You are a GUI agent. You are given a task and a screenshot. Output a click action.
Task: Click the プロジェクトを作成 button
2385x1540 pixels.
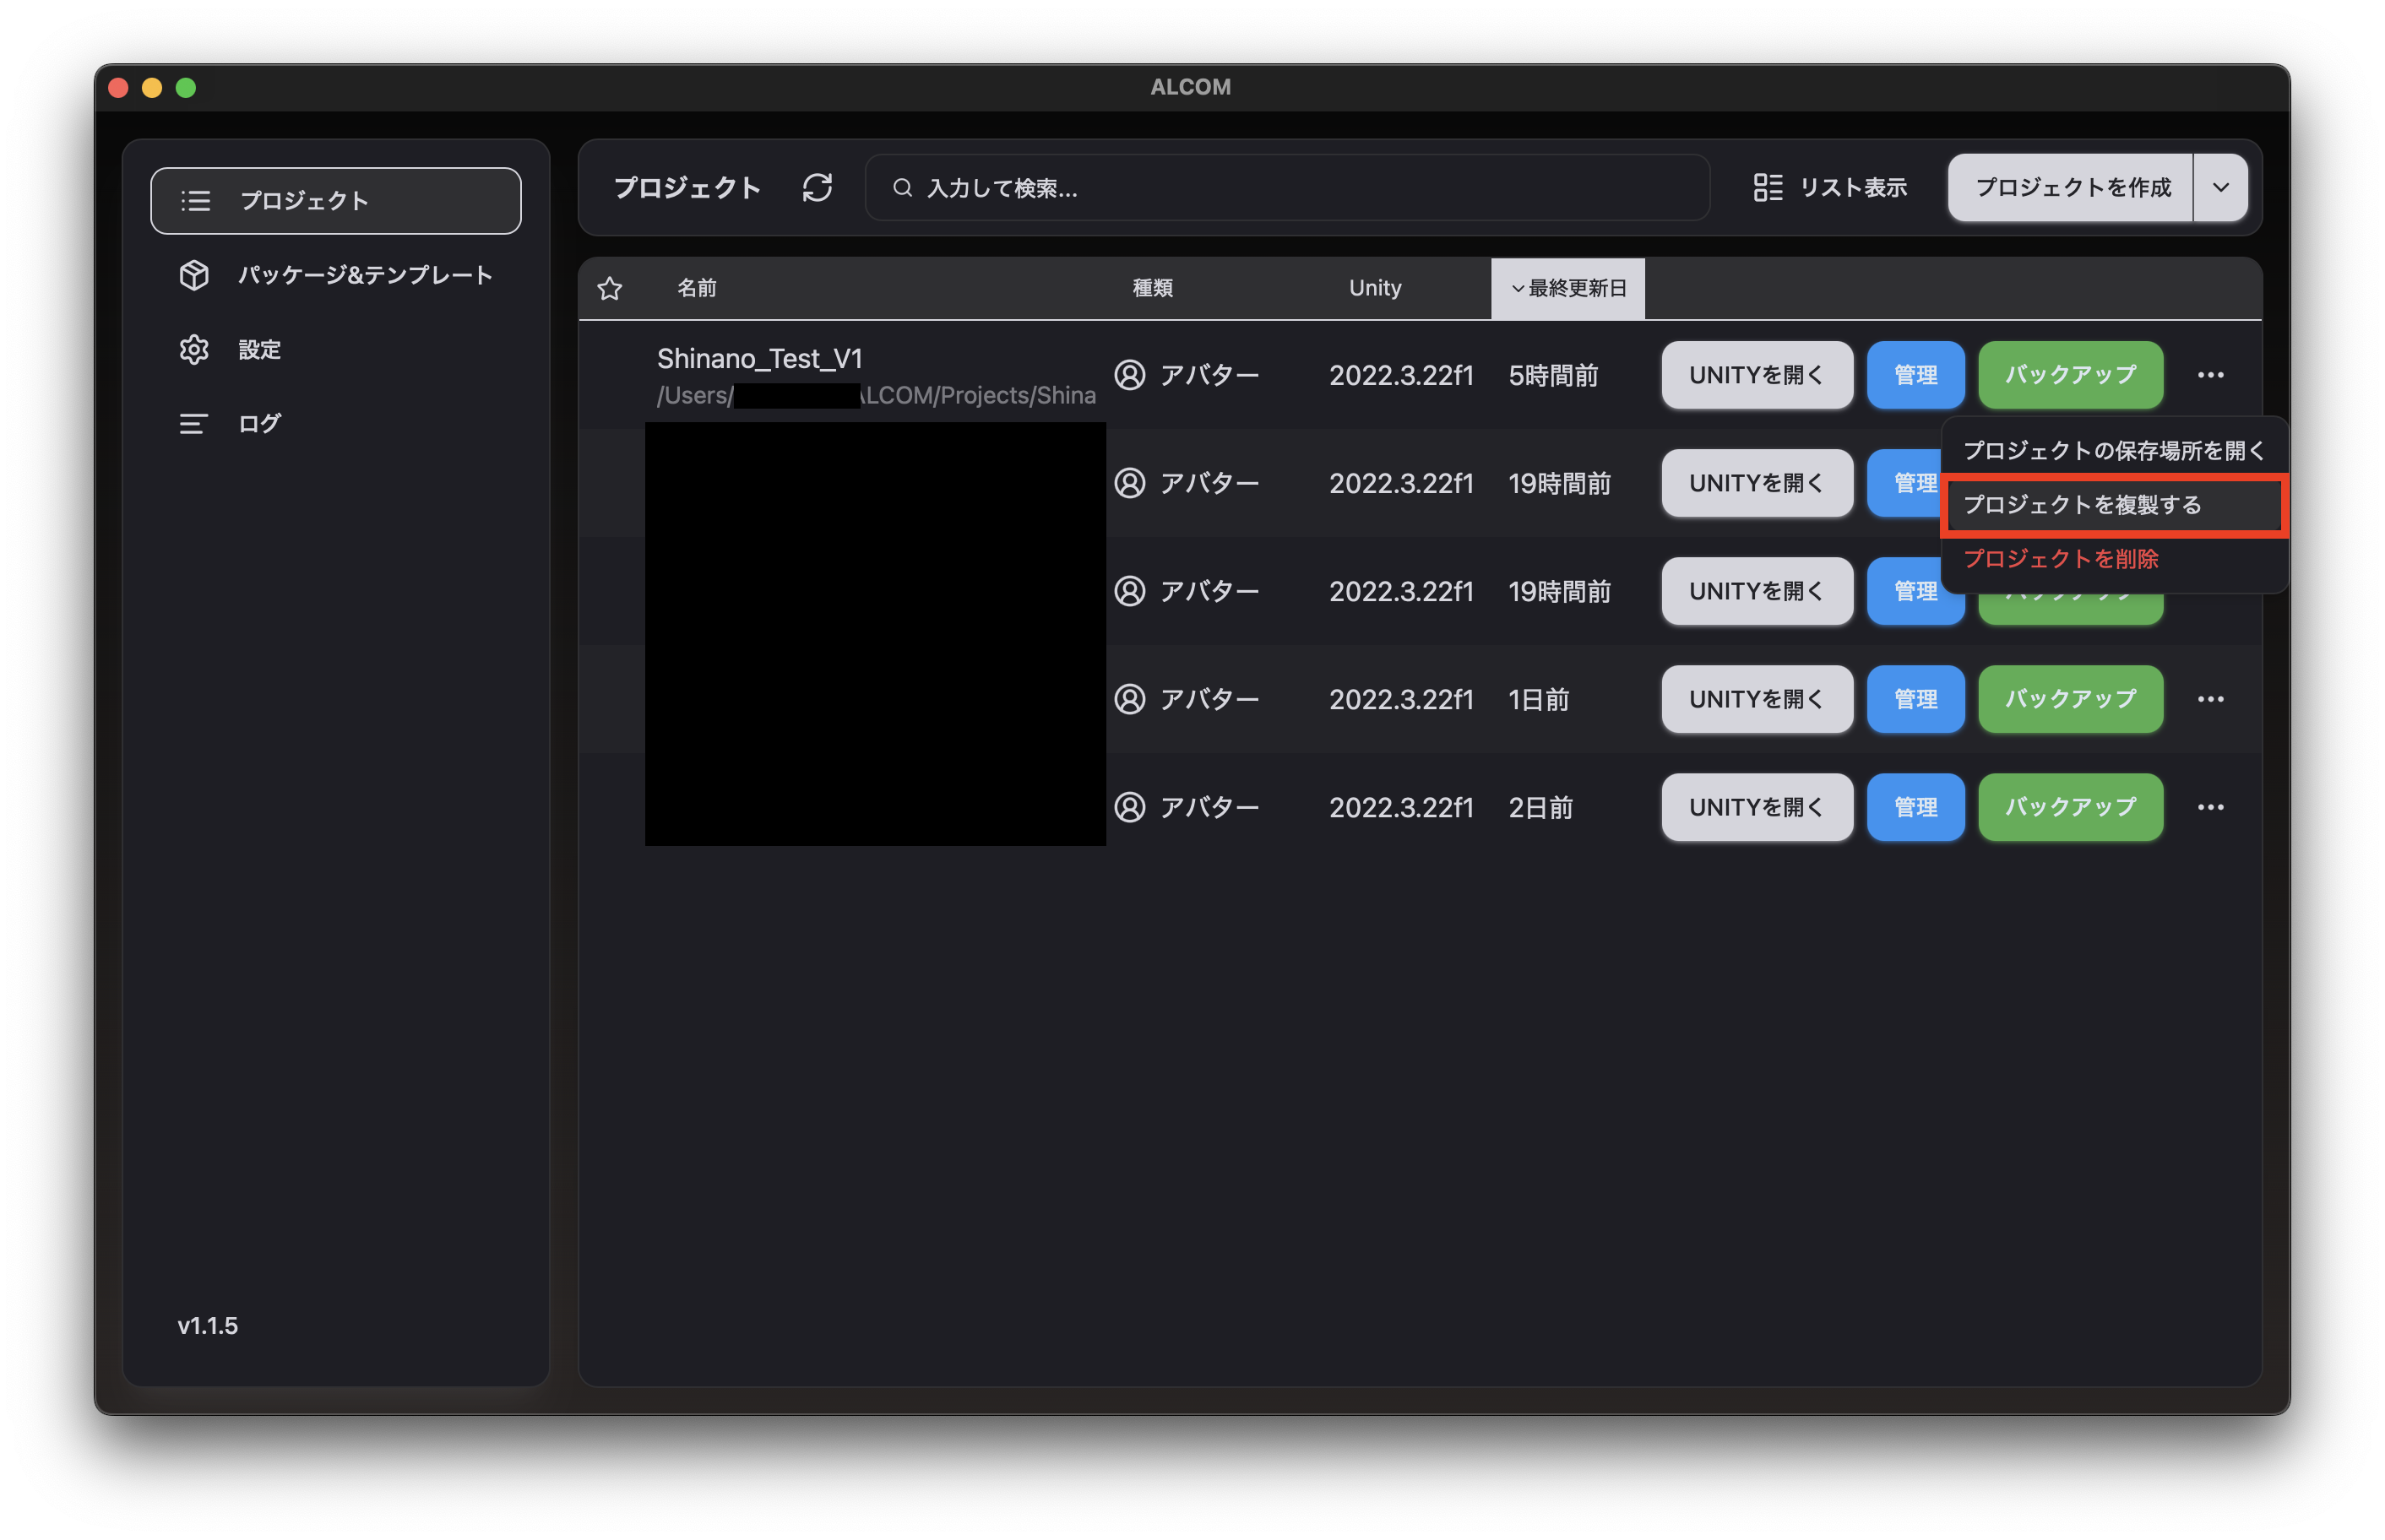[2070, 187]
